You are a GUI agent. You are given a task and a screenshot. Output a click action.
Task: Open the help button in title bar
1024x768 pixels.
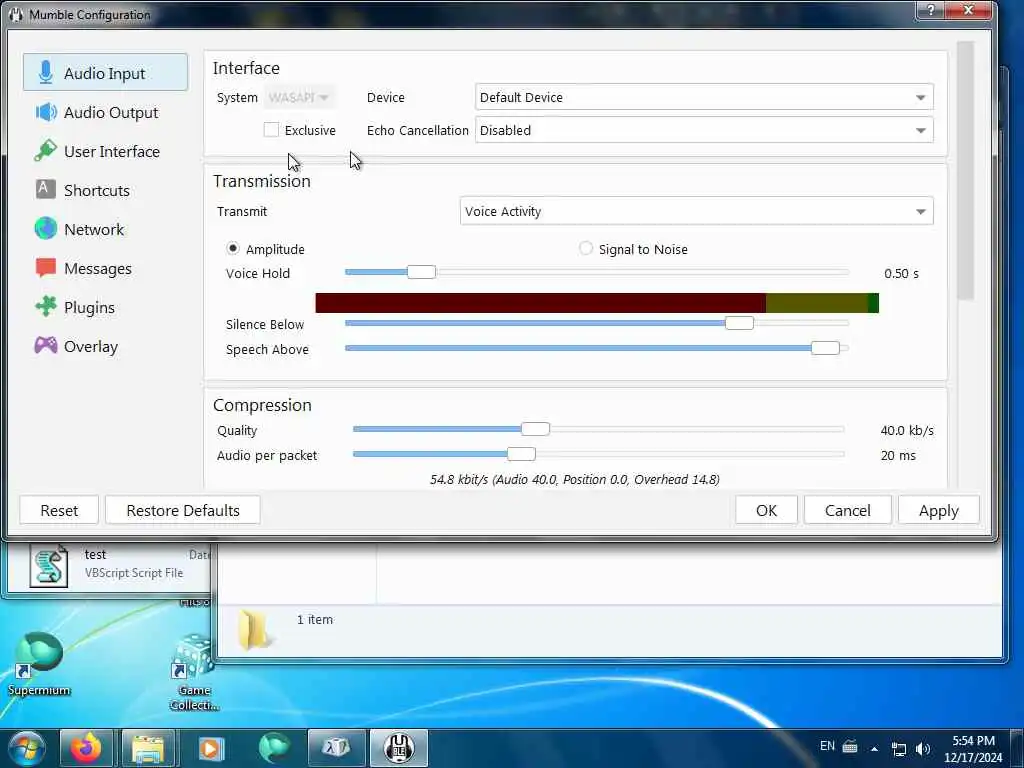tap(930, 10)
